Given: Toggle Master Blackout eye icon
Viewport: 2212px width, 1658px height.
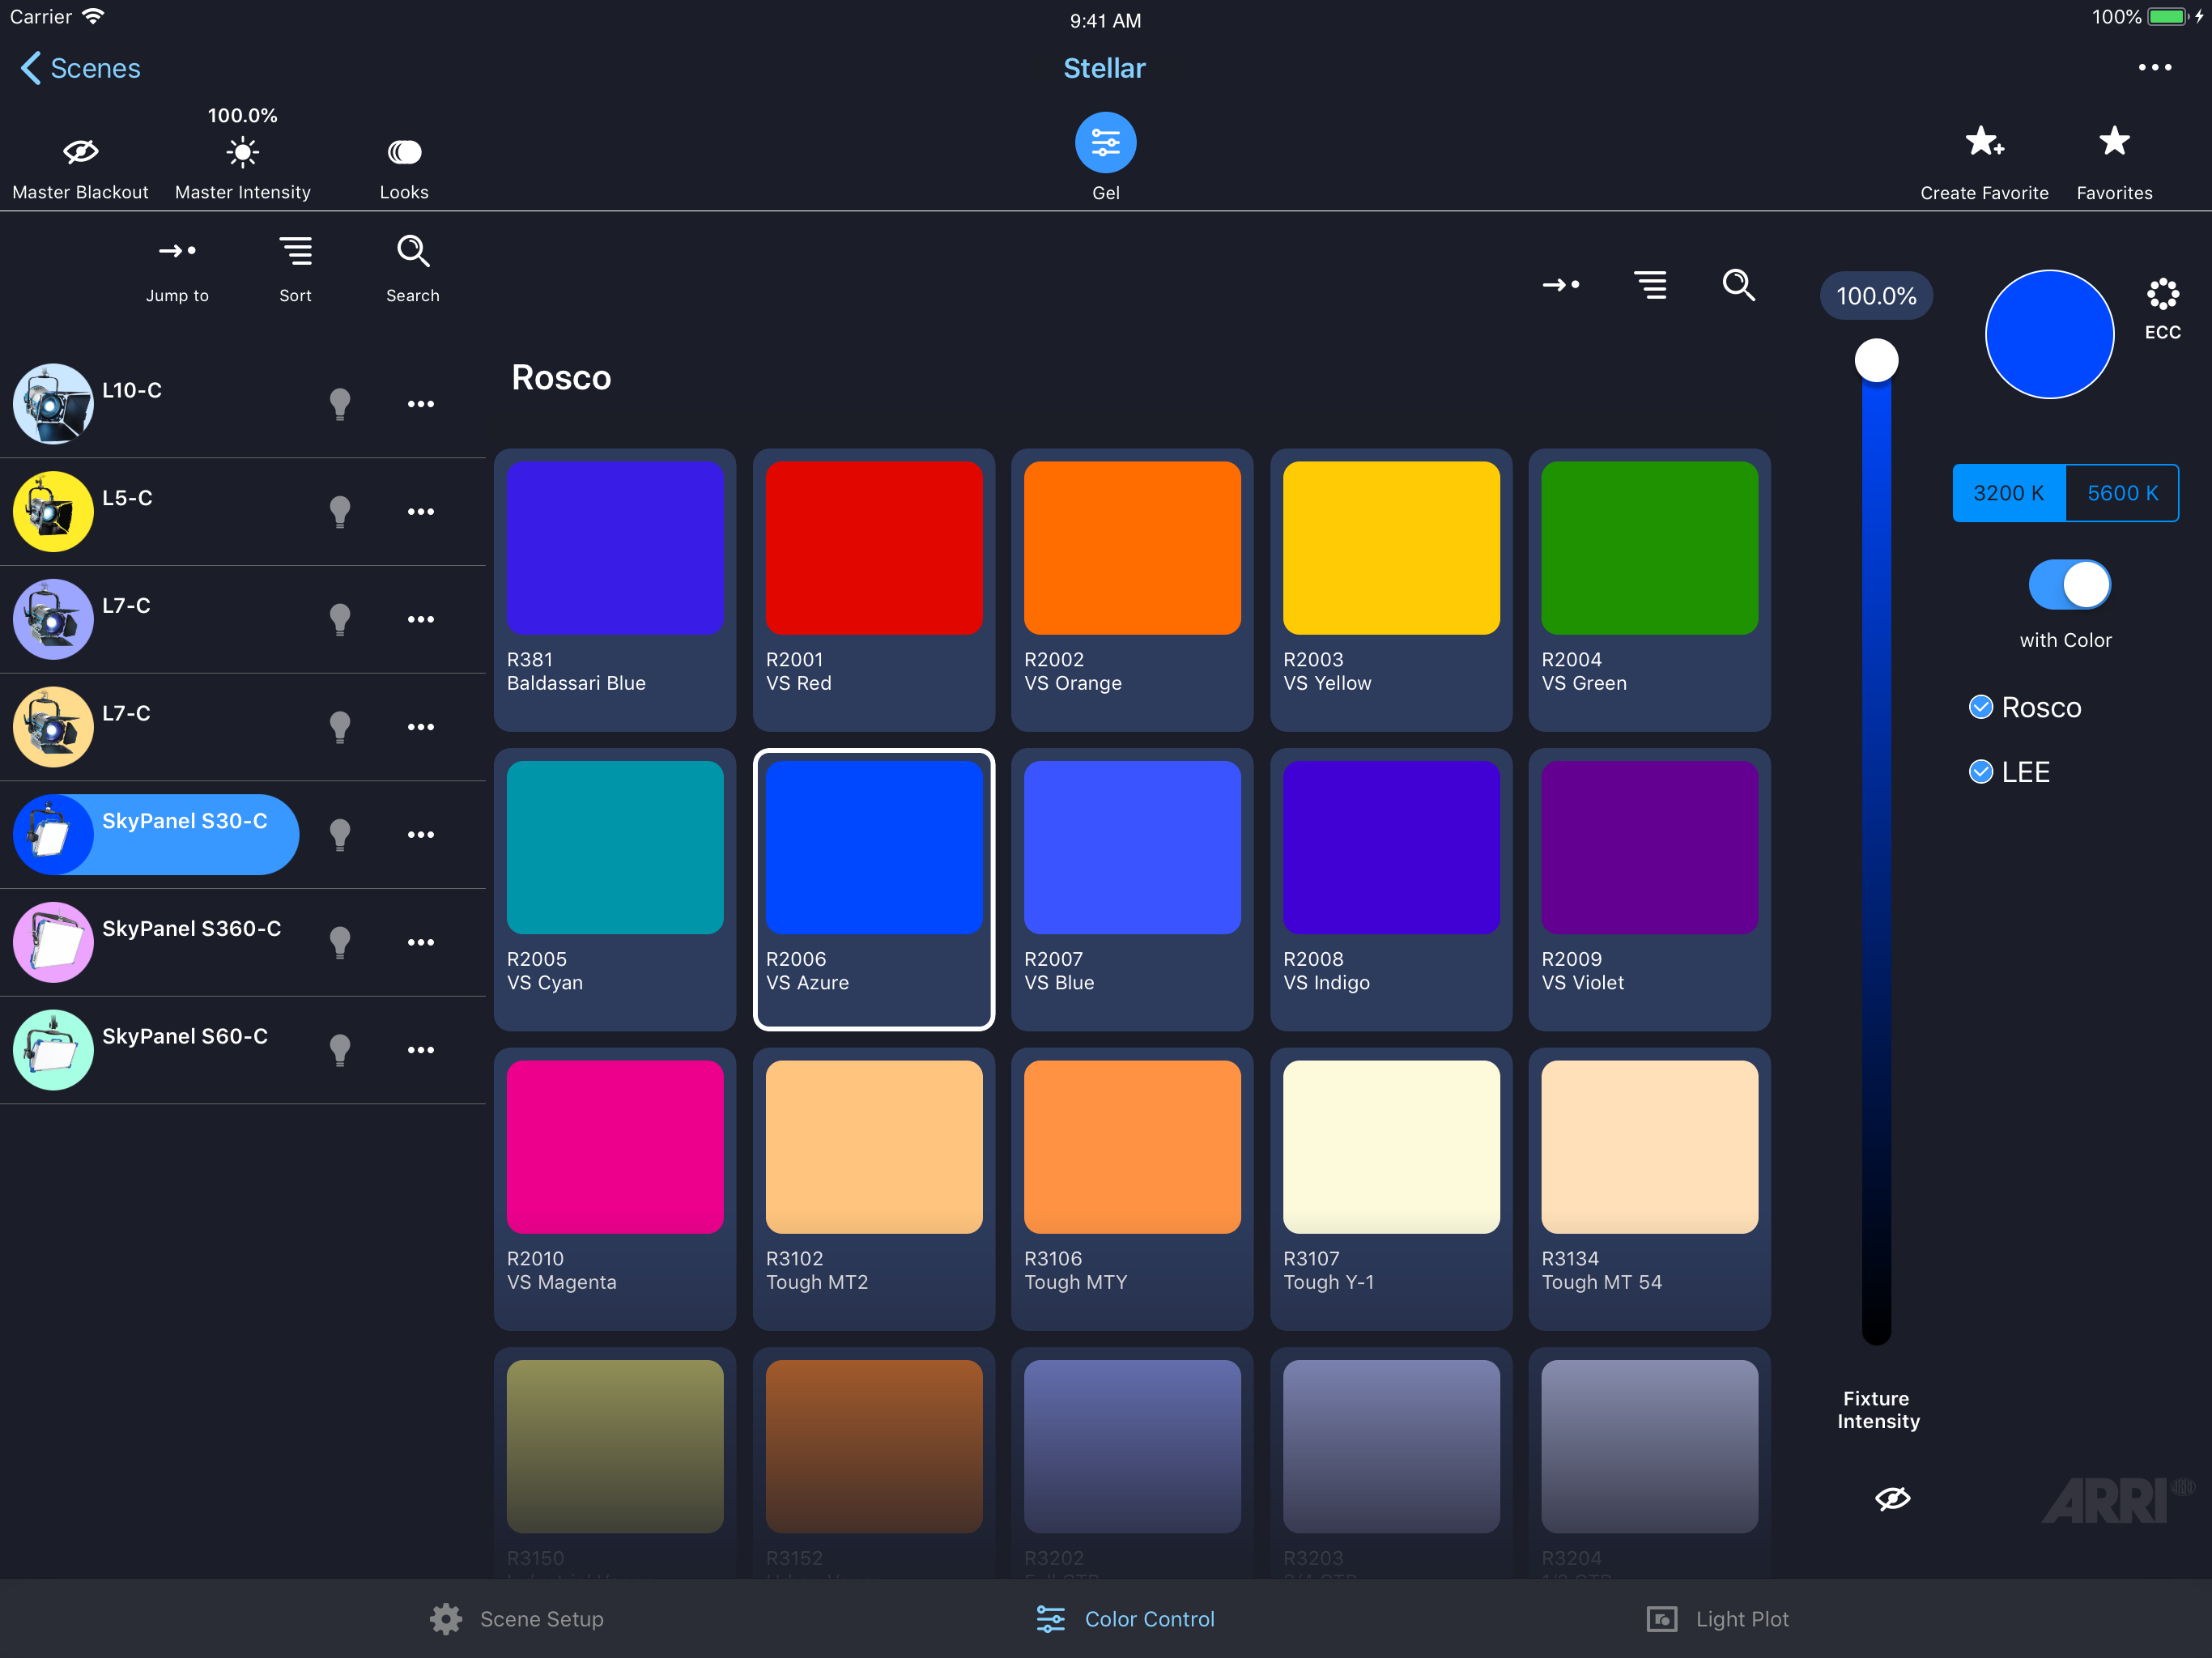Looking at the screenshot, I should pos(80,152).
